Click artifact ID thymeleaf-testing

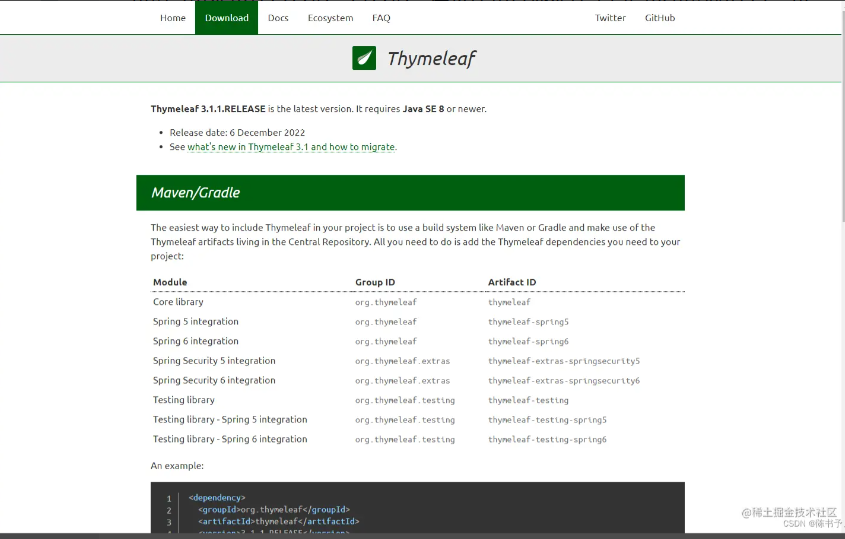[529, 400]
